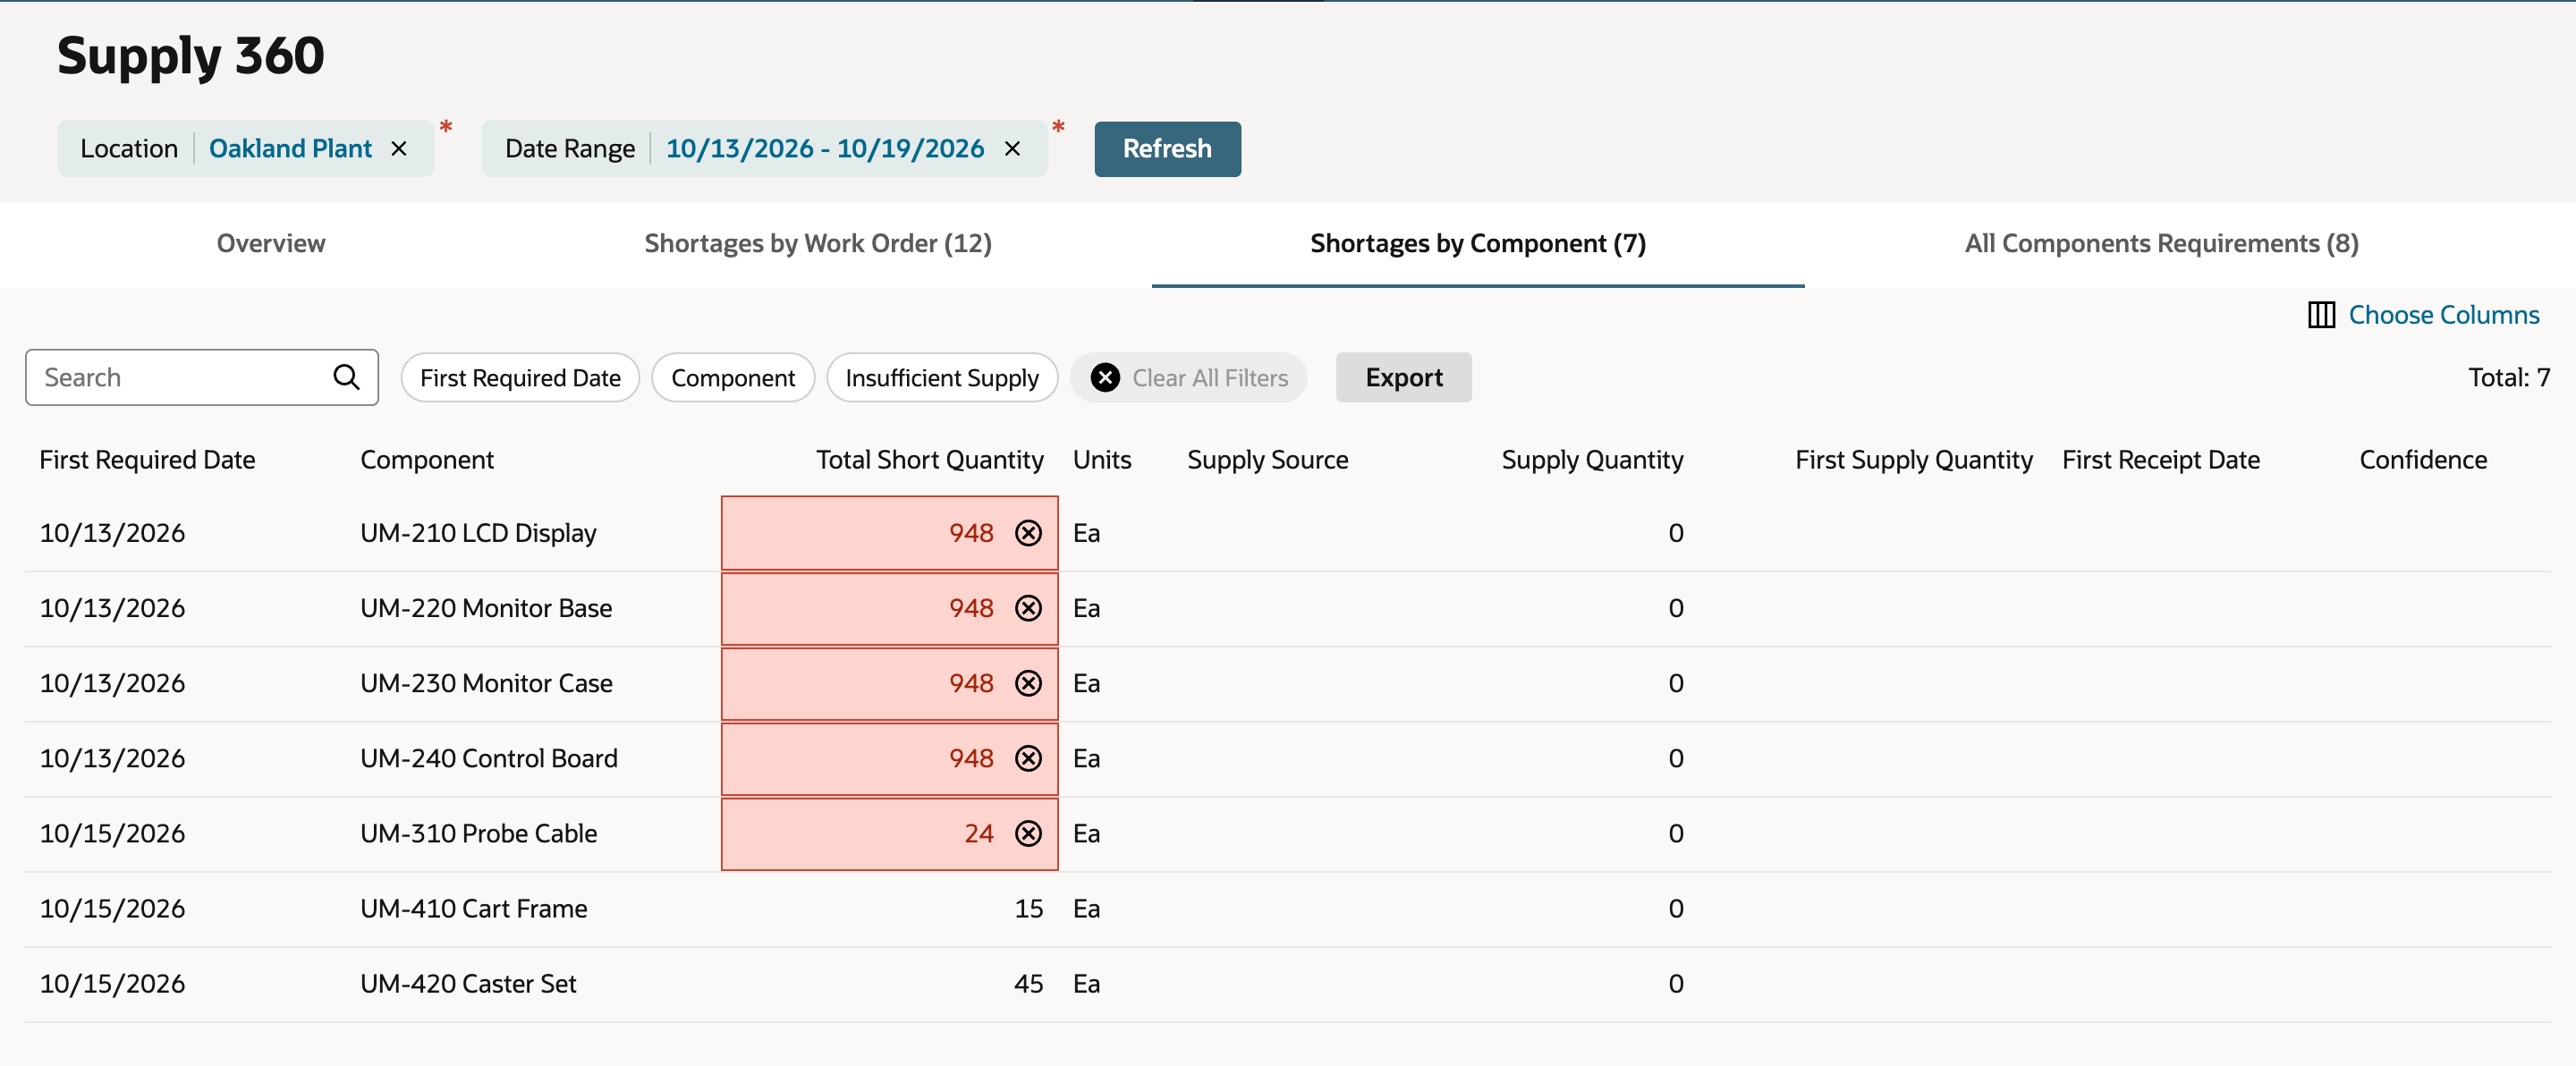Select the UM-410 Cart Frame row
Screen dimensions: 2576x1066
[x=1287, y=909]
